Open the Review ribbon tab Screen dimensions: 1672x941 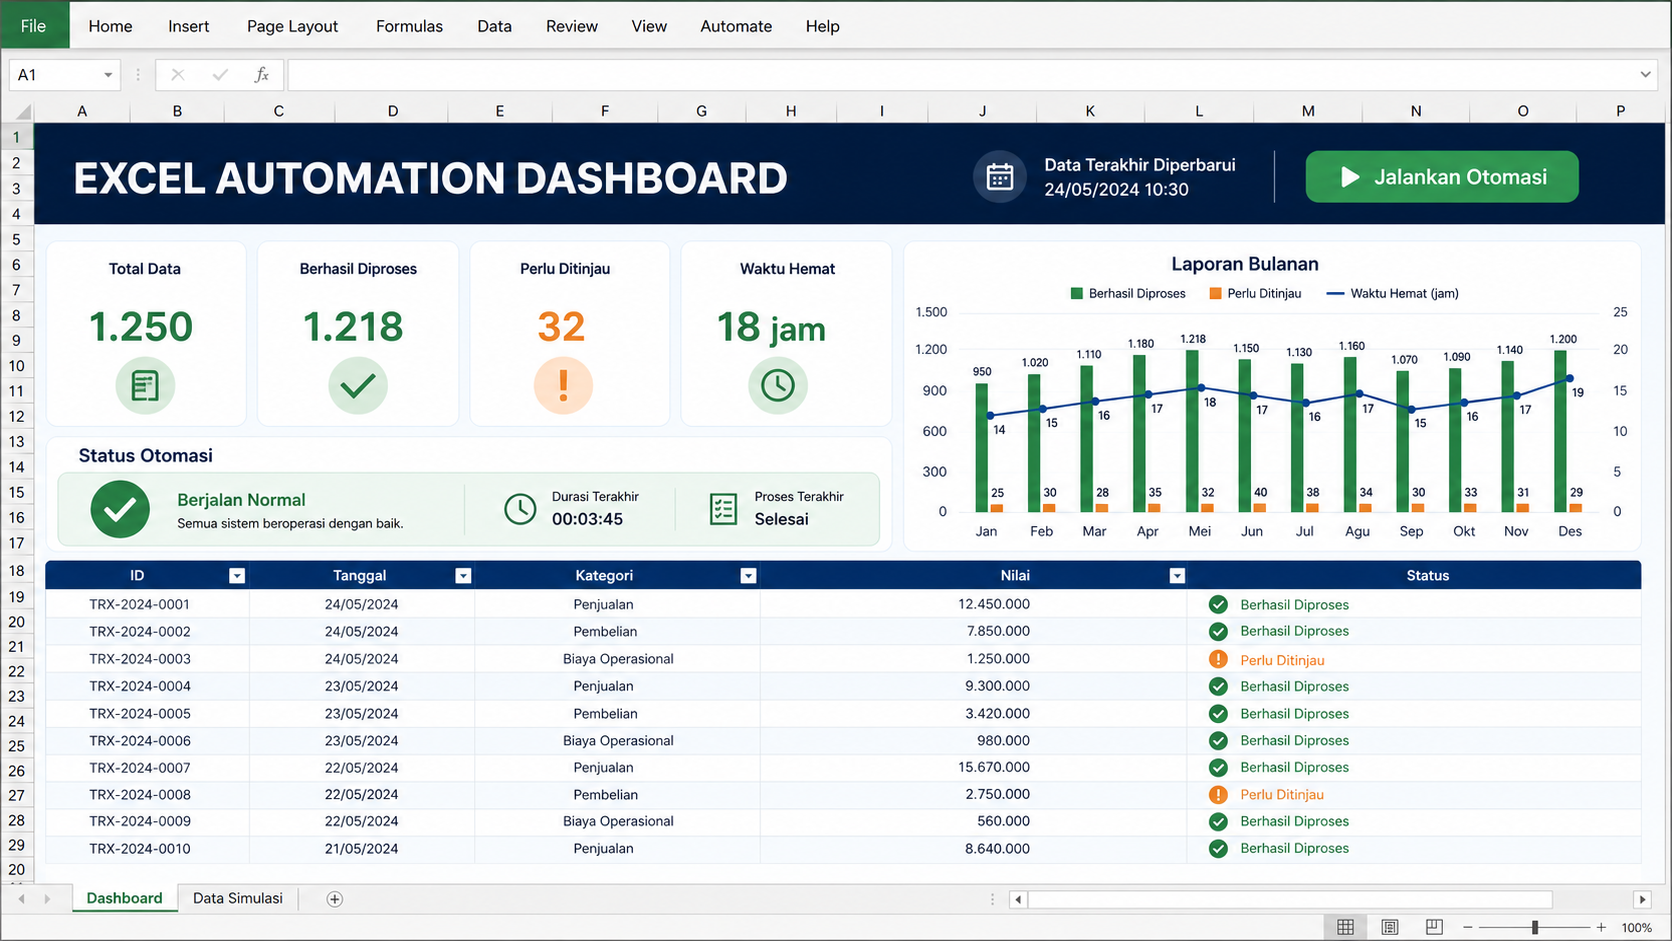(571, 26)
